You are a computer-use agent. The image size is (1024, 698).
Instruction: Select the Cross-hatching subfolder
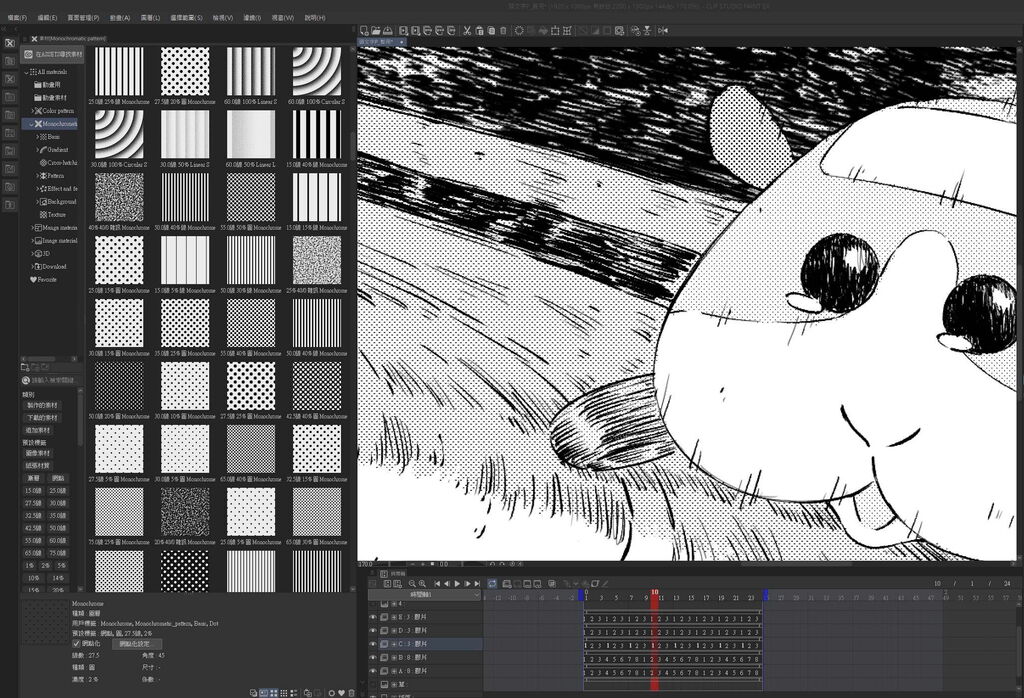[58, 163]
